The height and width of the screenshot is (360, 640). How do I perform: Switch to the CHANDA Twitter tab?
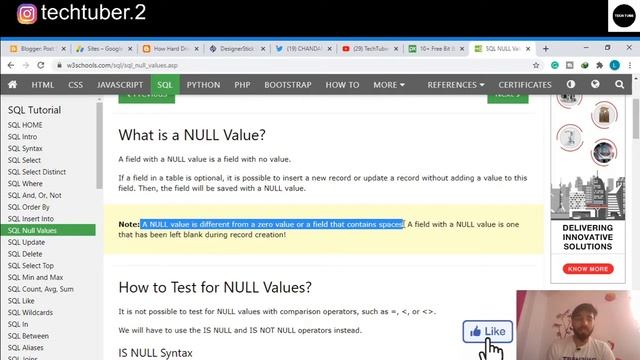pyautogui.click(x=304, y=49)
